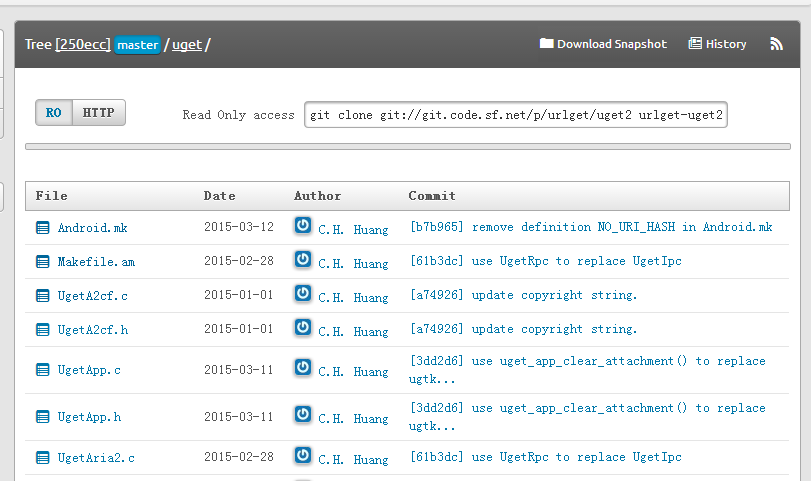Screen dimensions: 811x481
Task: Switch to HTTP access mode
Action: click(98, 113)
